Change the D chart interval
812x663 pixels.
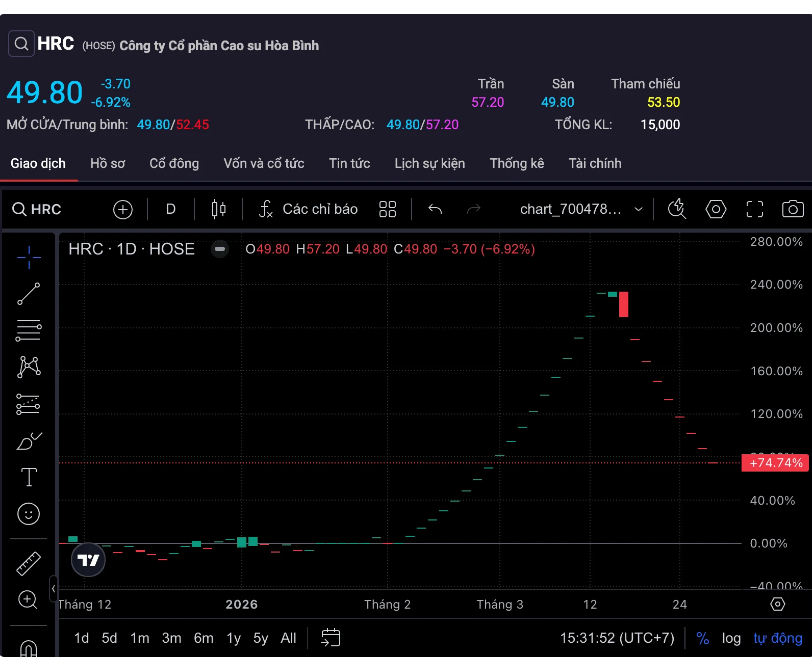(x=170, y=209)
